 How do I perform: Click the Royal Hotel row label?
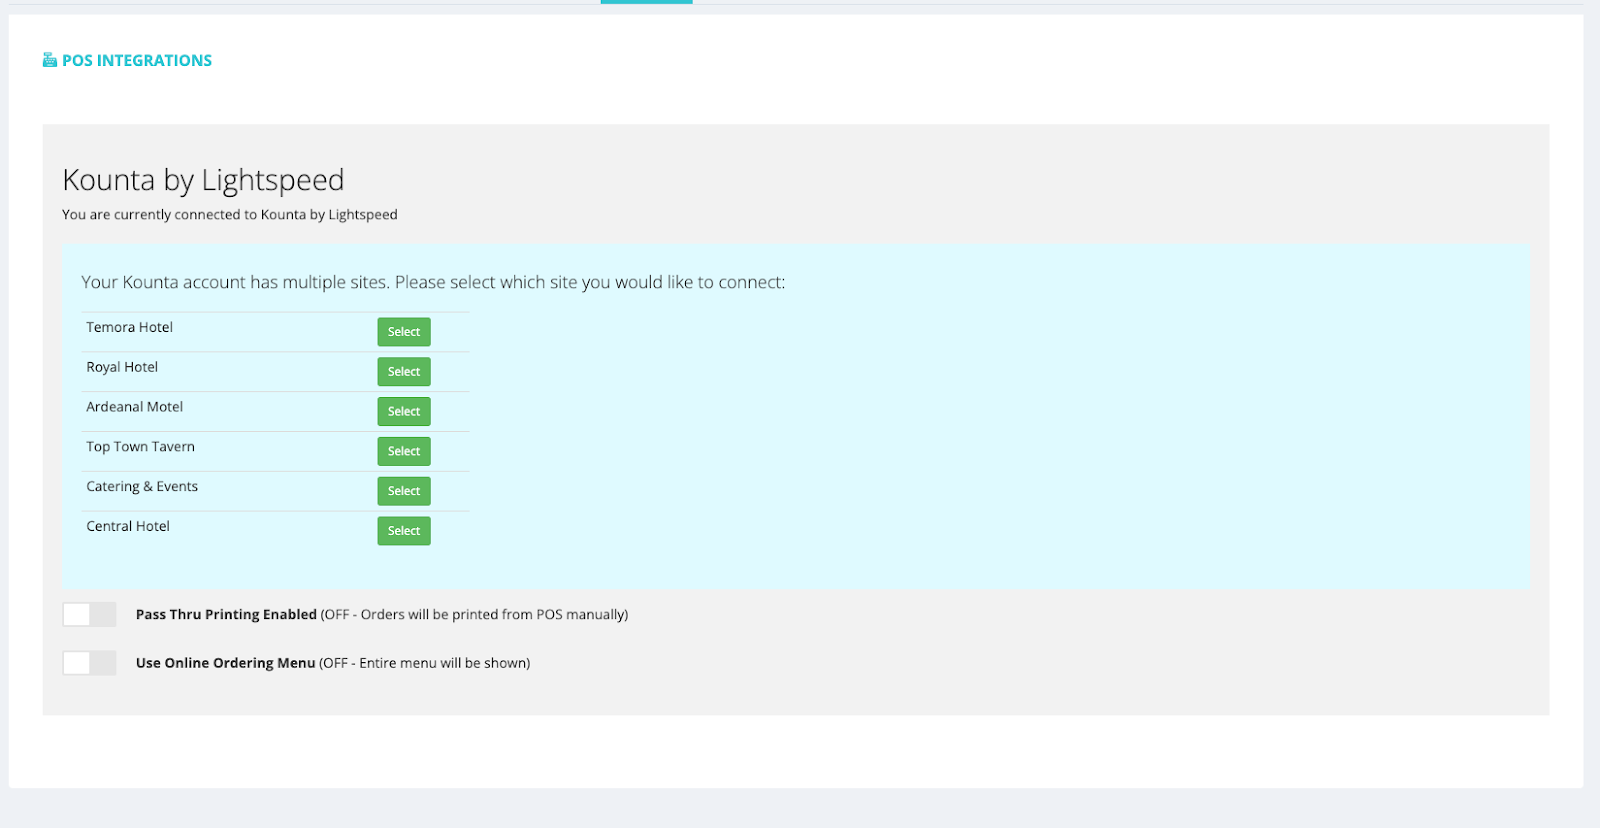(122, 368)
